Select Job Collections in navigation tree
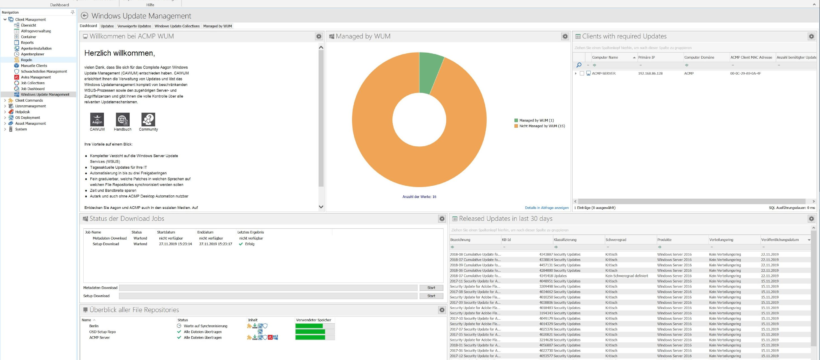Viewport: 820px width, 360px height. [32, 83]
